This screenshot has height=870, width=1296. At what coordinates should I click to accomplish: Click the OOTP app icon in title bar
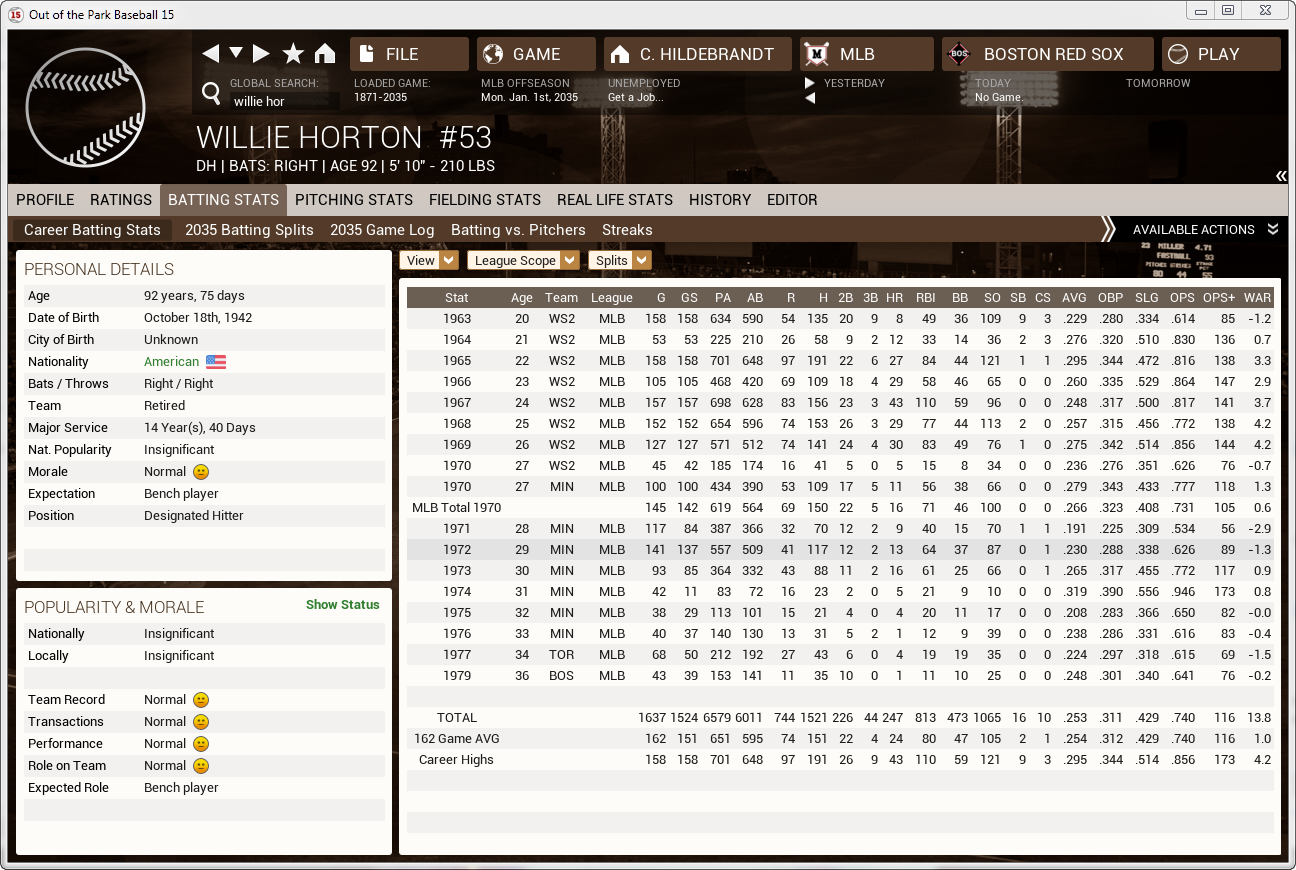pos(15,14)
